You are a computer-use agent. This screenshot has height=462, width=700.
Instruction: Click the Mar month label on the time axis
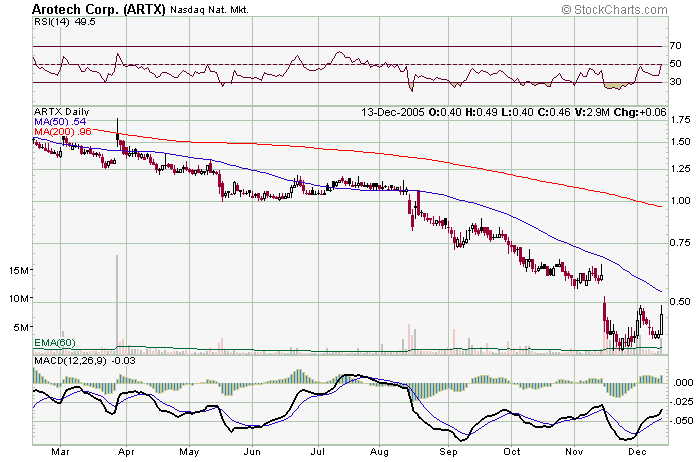[x=60, y=452]
